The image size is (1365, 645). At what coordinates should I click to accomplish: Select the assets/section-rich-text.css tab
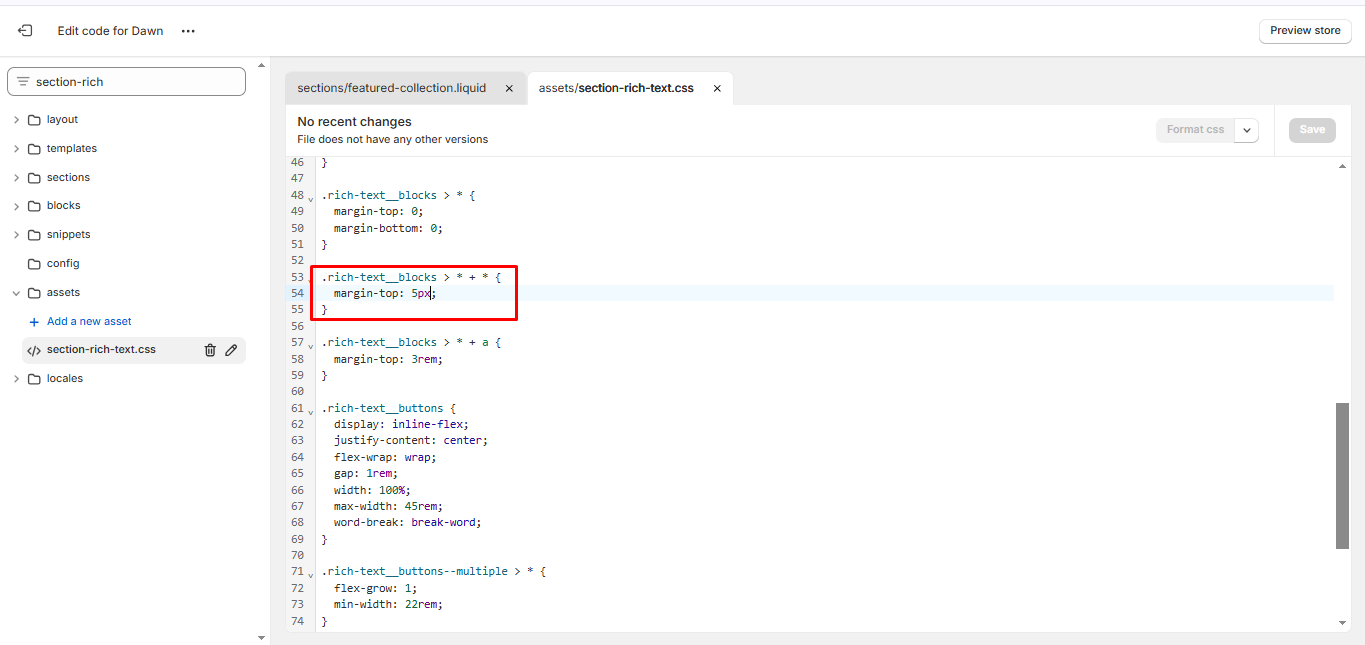616,88
